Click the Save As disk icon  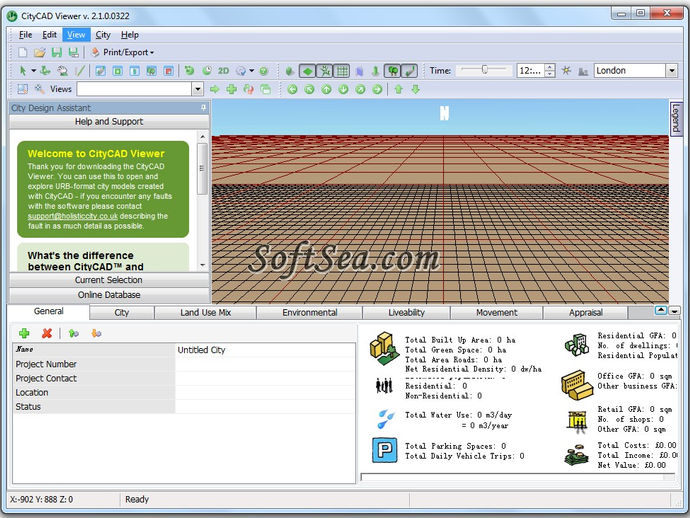(73, 52)
